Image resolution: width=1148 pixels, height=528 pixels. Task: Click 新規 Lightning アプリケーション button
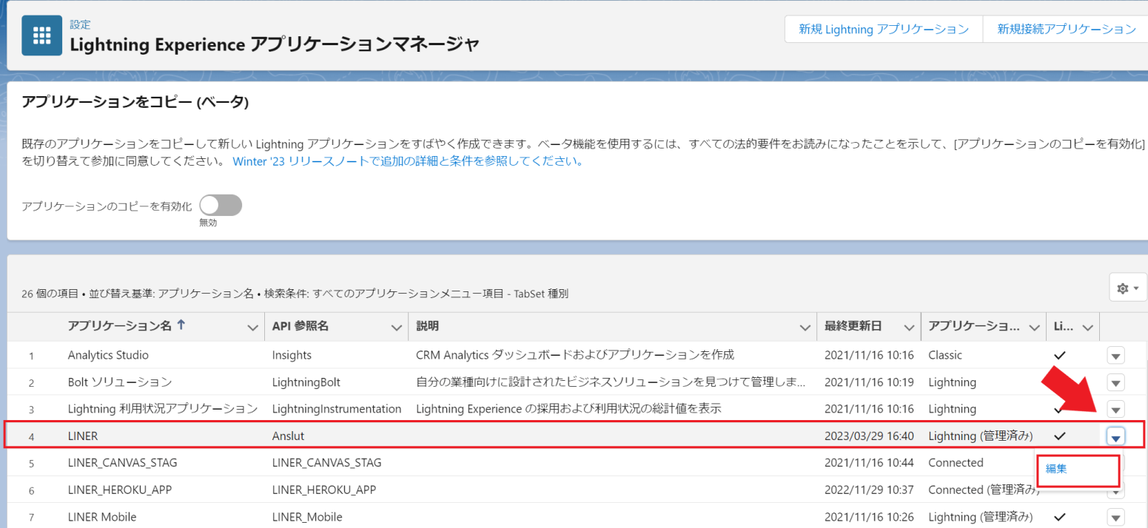[x=883, y=29]
